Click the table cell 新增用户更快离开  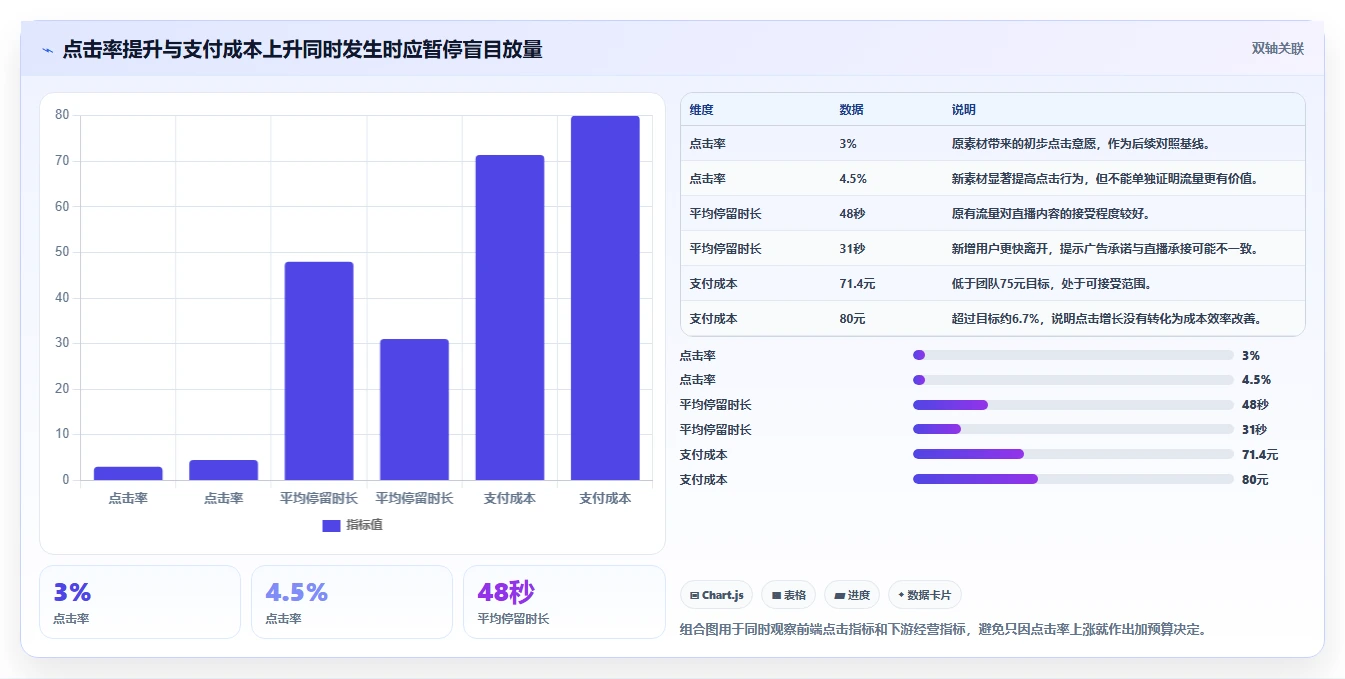click(1105, 249)
